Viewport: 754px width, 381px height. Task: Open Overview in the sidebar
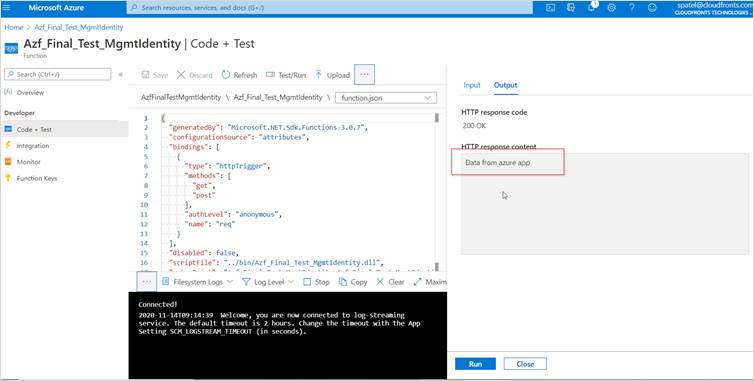(30, 92)
